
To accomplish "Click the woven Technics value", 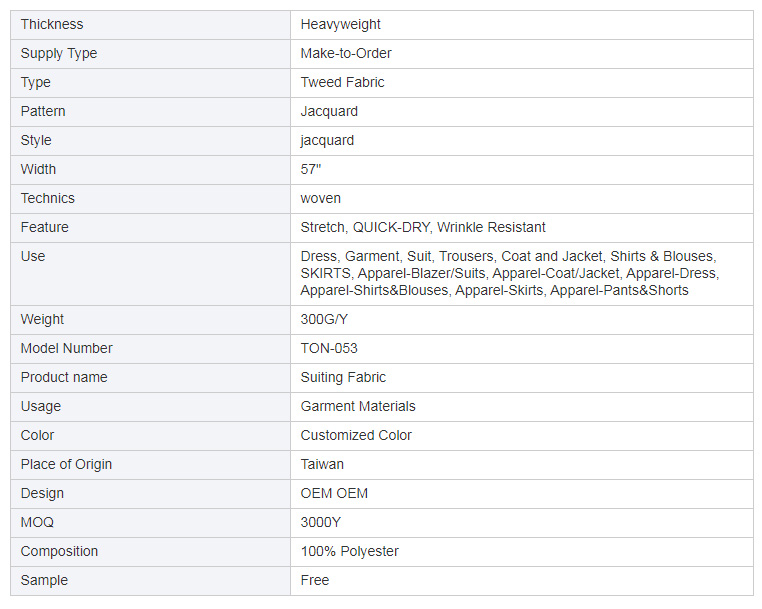I will 320,198.
